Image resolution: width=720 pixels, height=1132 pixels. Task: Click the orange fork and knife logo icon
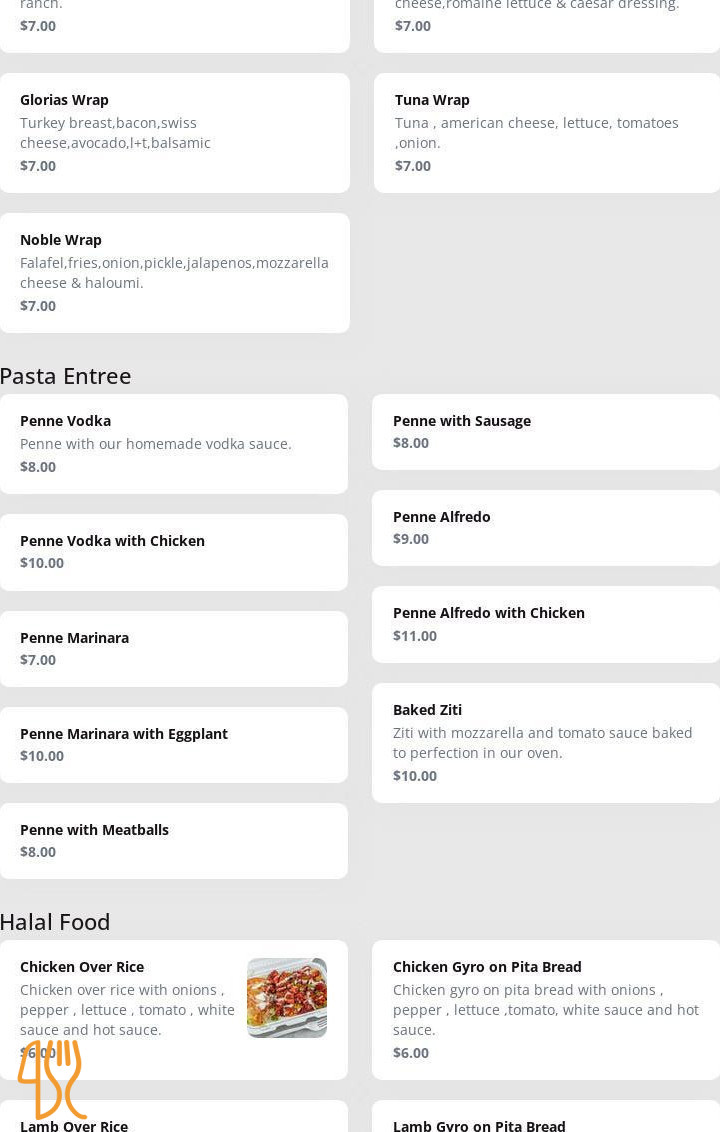52,1079
